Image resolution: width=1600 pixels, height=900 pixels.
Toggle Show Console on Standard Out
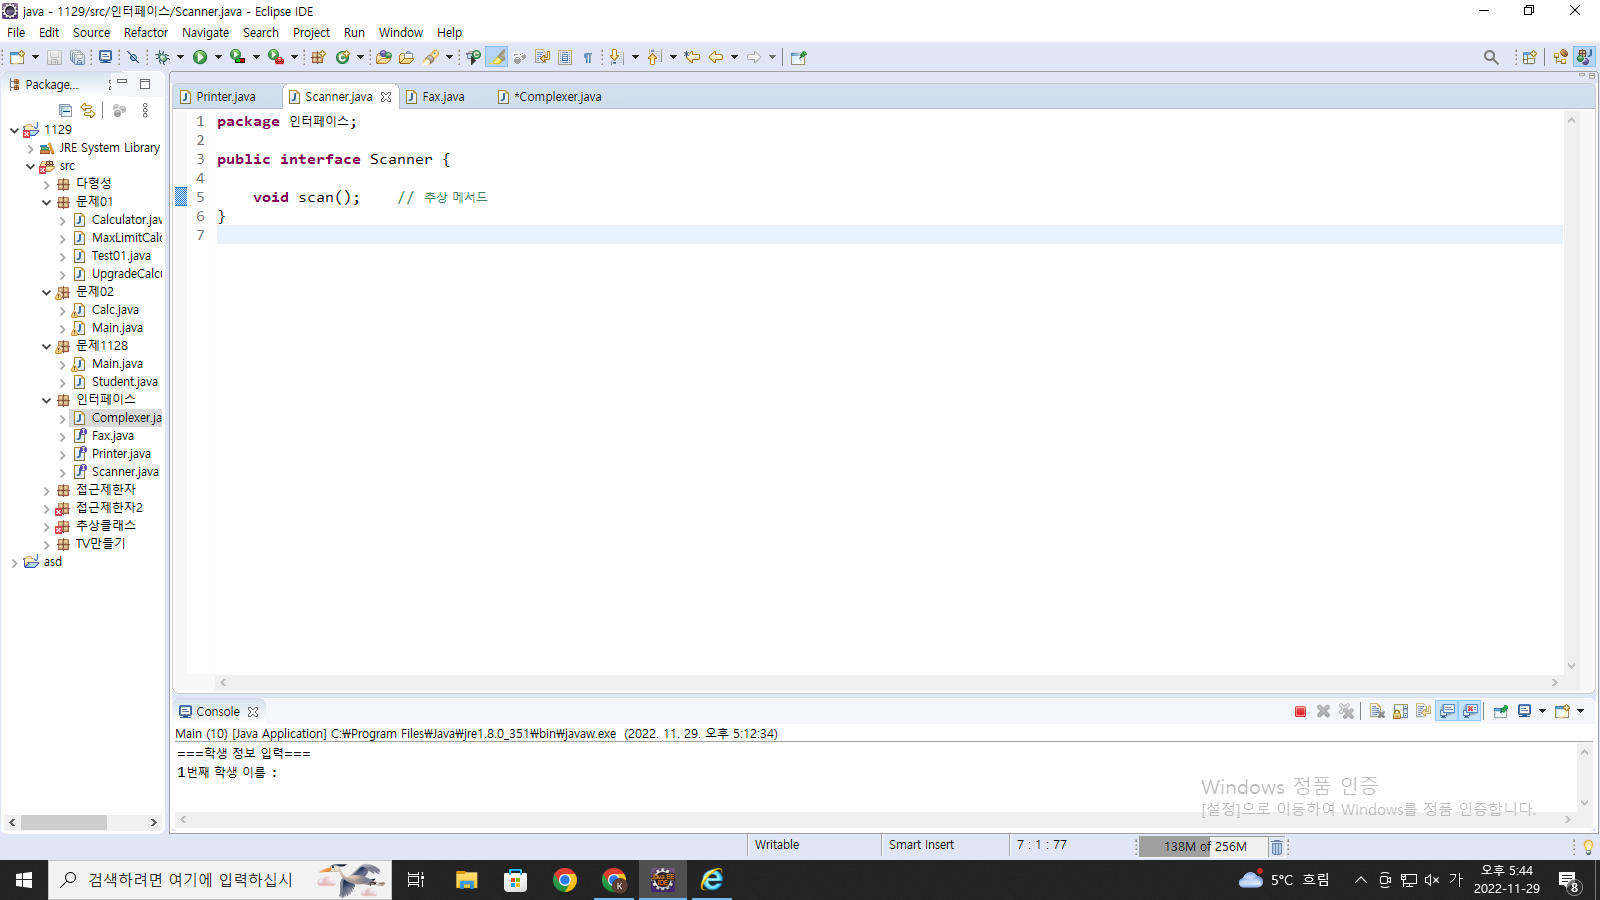1447,711
